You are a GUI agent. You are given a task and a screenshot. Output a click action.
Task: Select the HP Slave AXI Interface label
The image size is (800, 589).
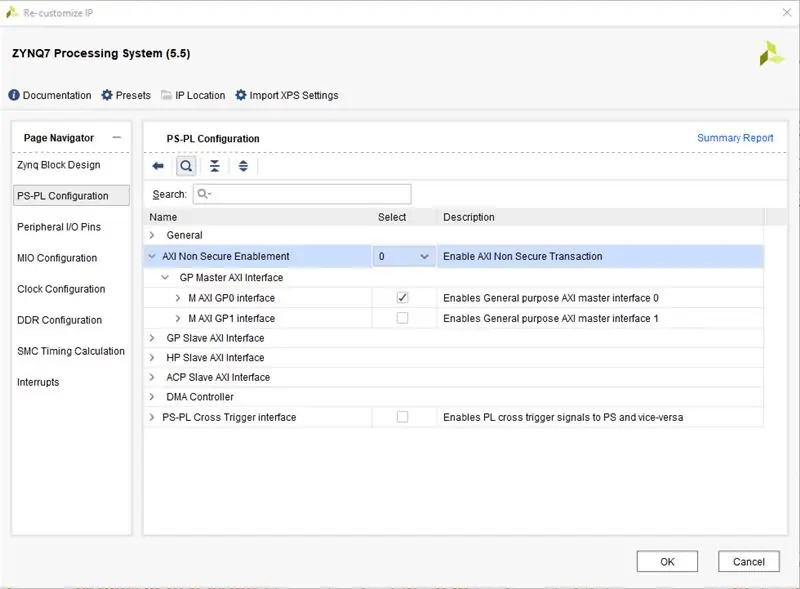tap(215, 357)
